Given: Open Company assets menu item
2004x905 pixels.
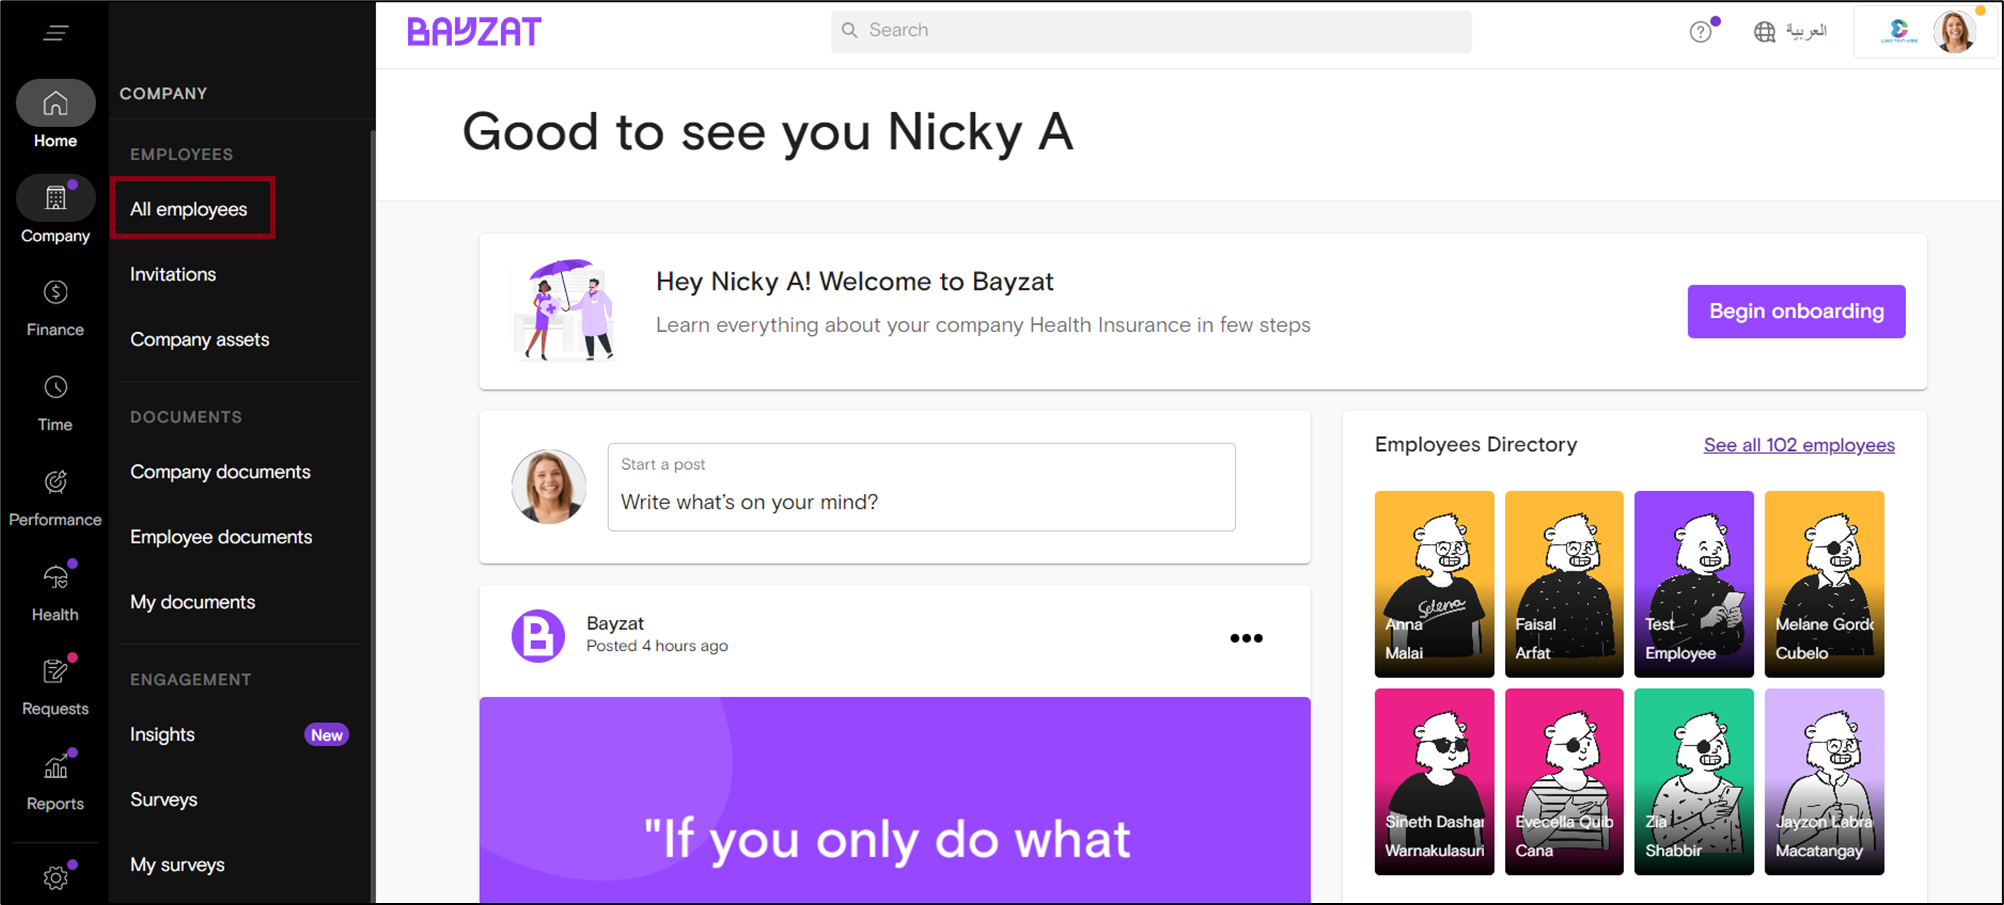Looking at the screenshot, I should 200,339.
